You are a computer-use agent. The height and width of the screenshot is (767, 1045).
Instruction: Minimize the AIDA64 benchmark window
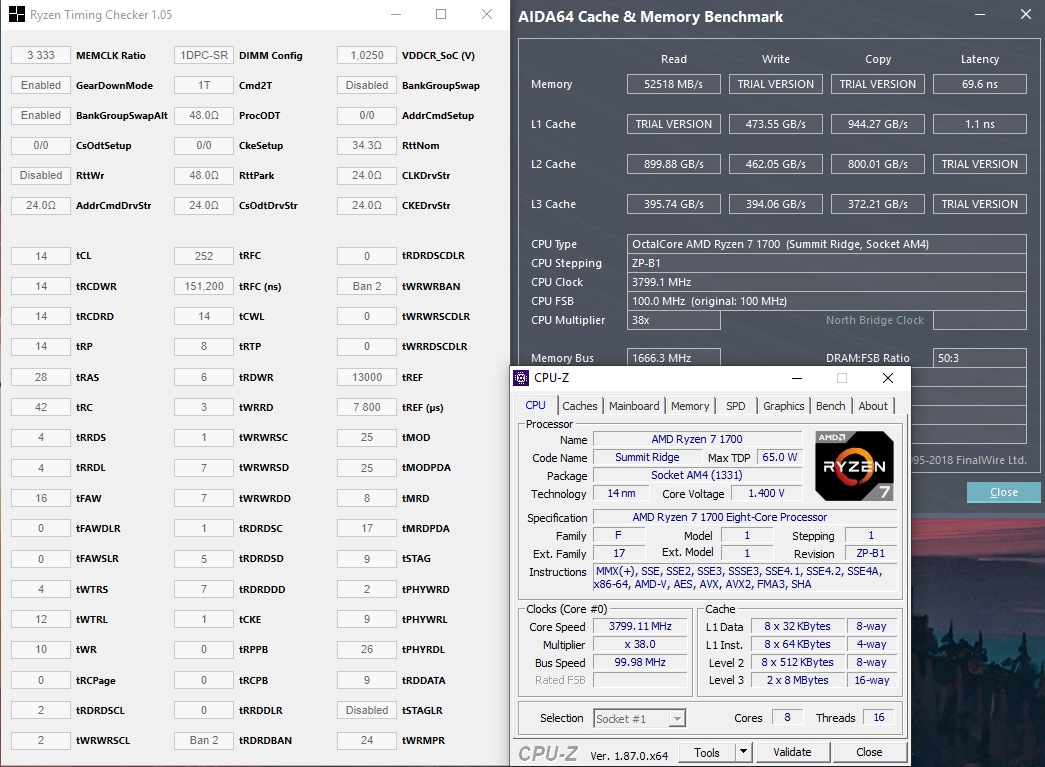click(x=980, y=14)
